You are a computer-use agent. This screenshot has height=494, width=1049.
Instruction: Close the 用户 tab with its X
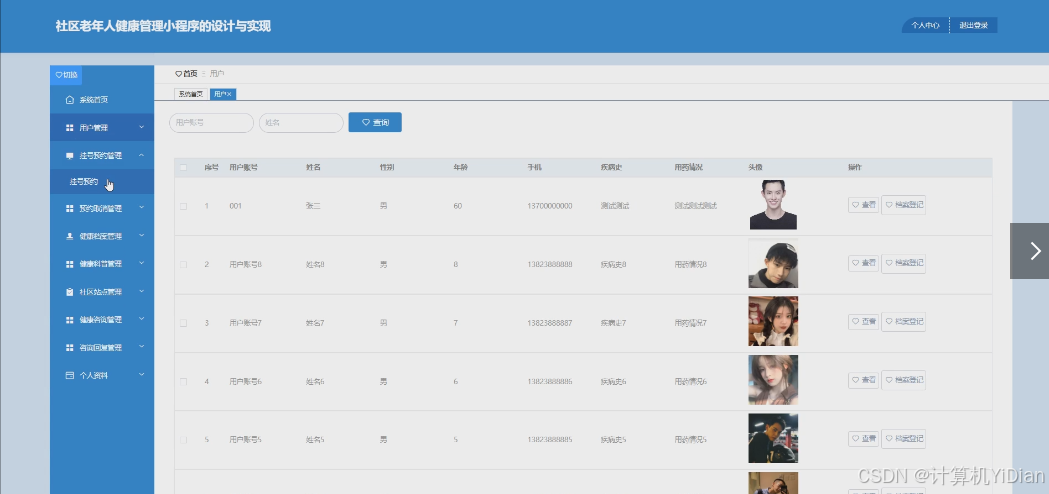(x=229, y=94)
